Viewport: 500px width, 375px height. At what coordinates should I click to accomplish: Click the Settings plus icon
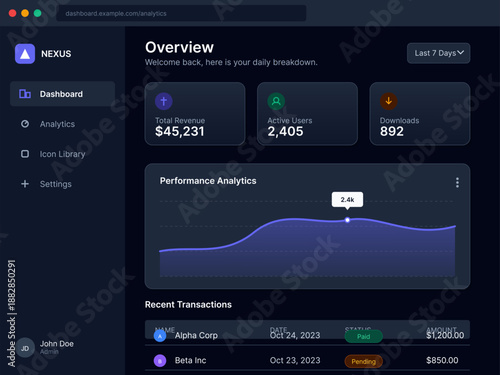pos(25,184)
